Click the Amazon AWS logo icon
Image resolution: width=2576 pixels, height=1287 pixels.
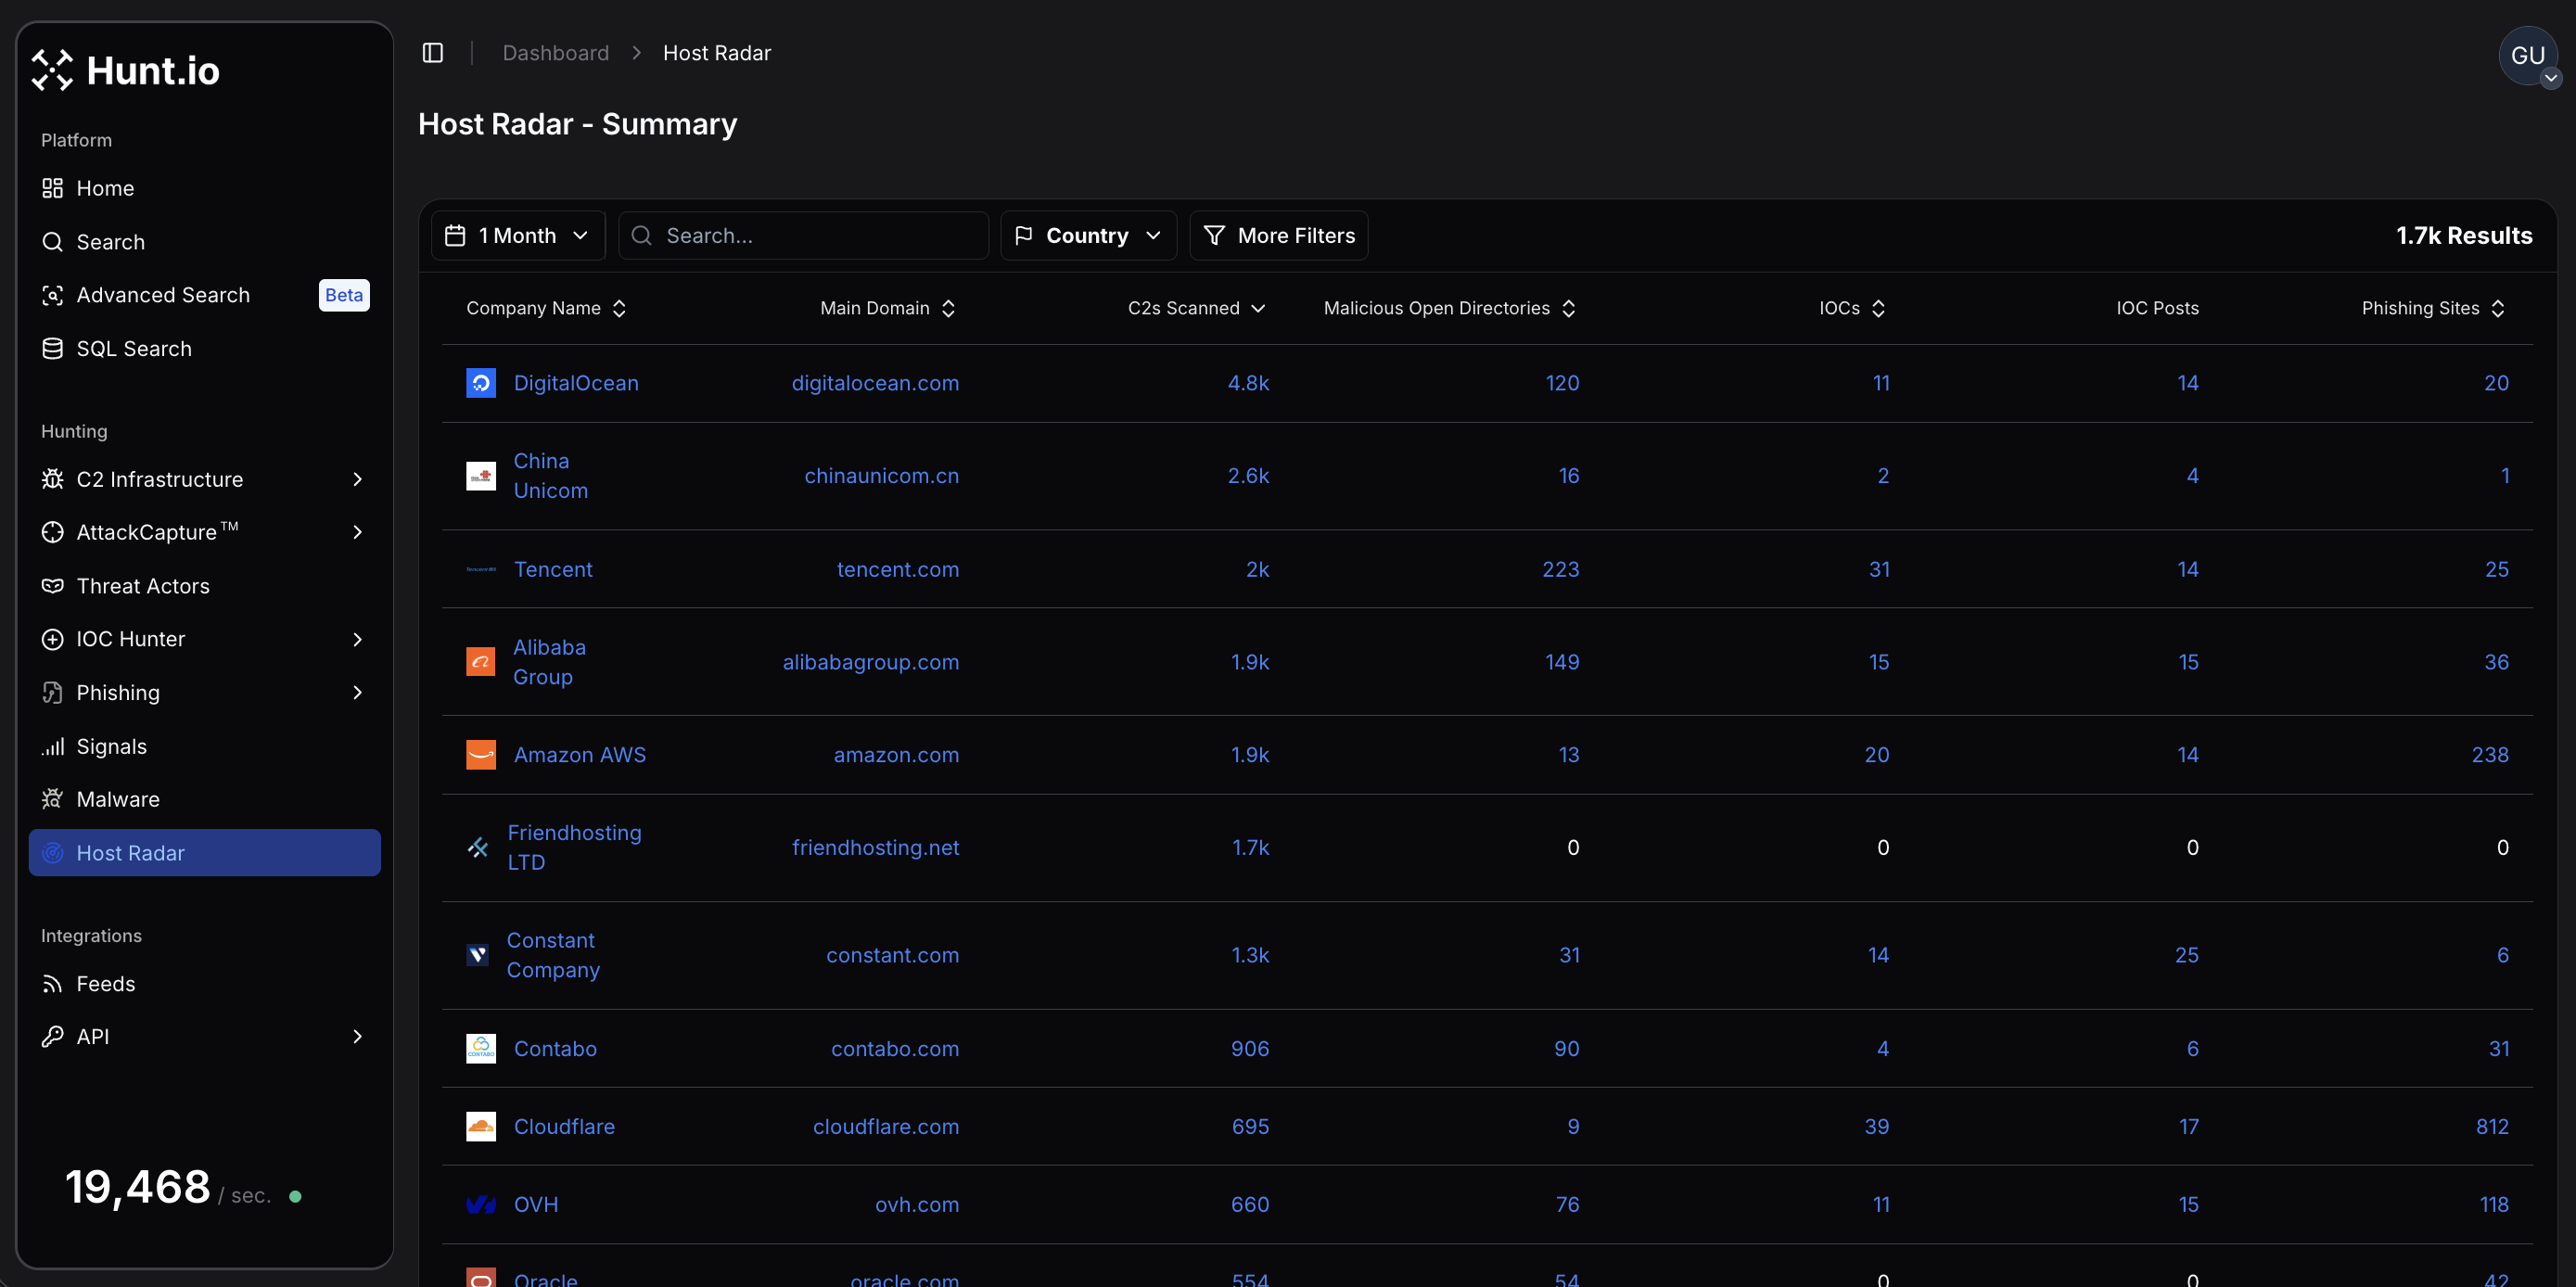[481, 755]
